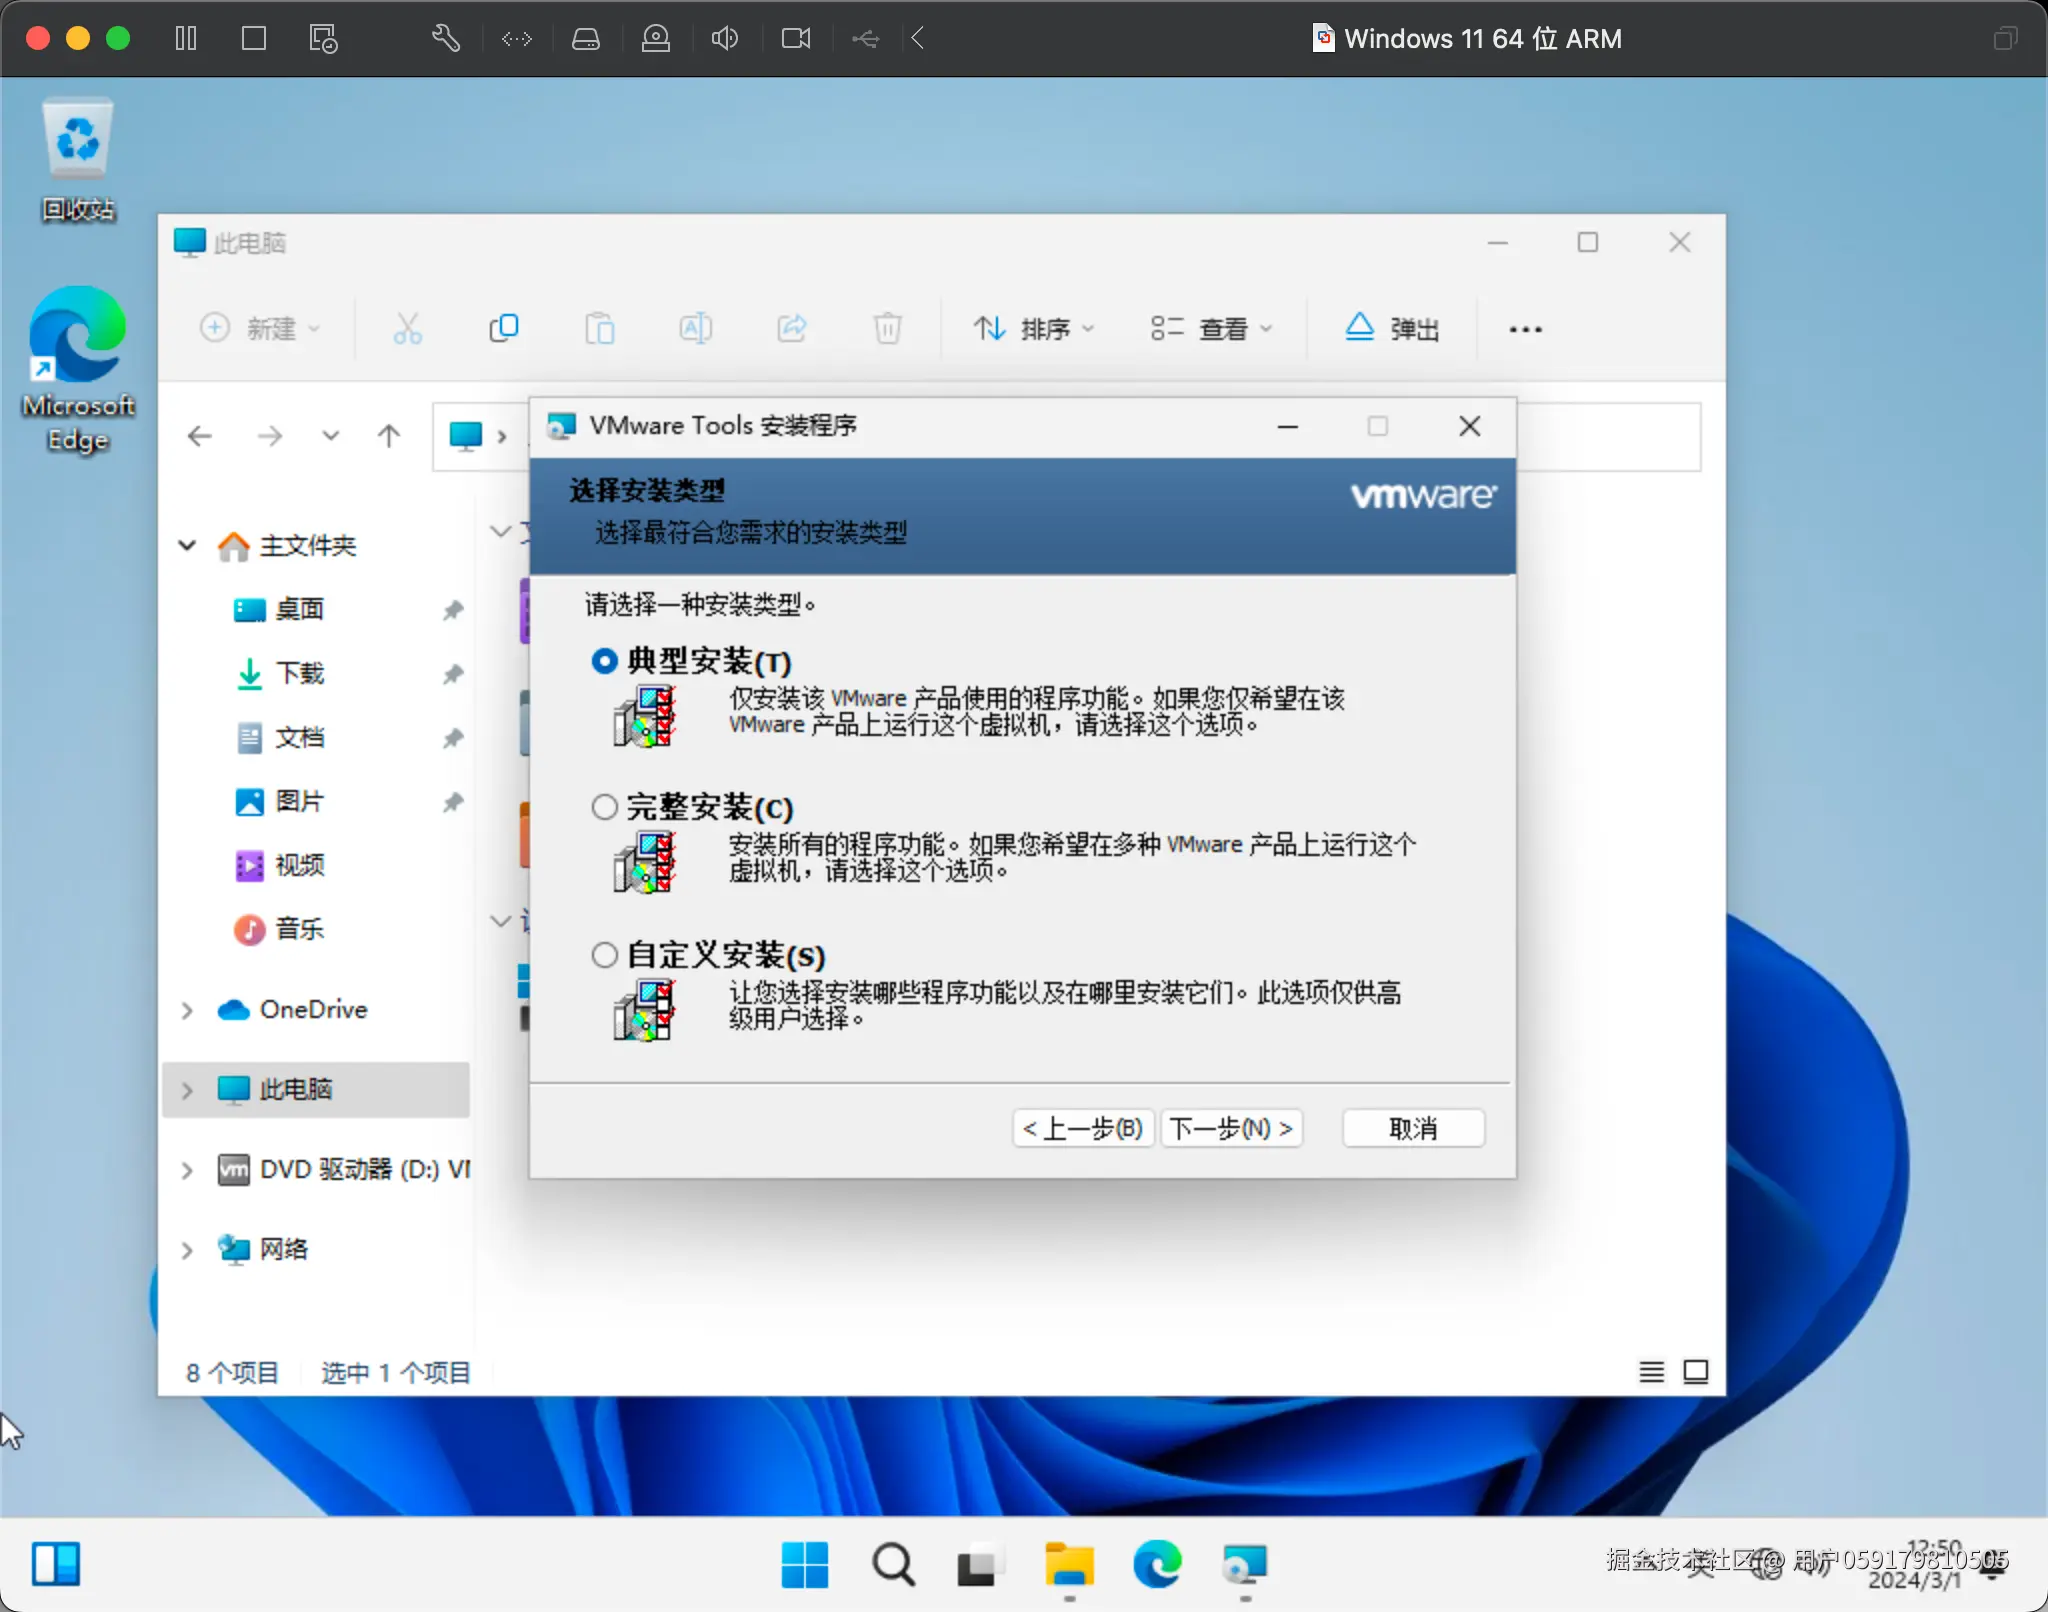Select 此电脑 in the sidebar

294,1090
